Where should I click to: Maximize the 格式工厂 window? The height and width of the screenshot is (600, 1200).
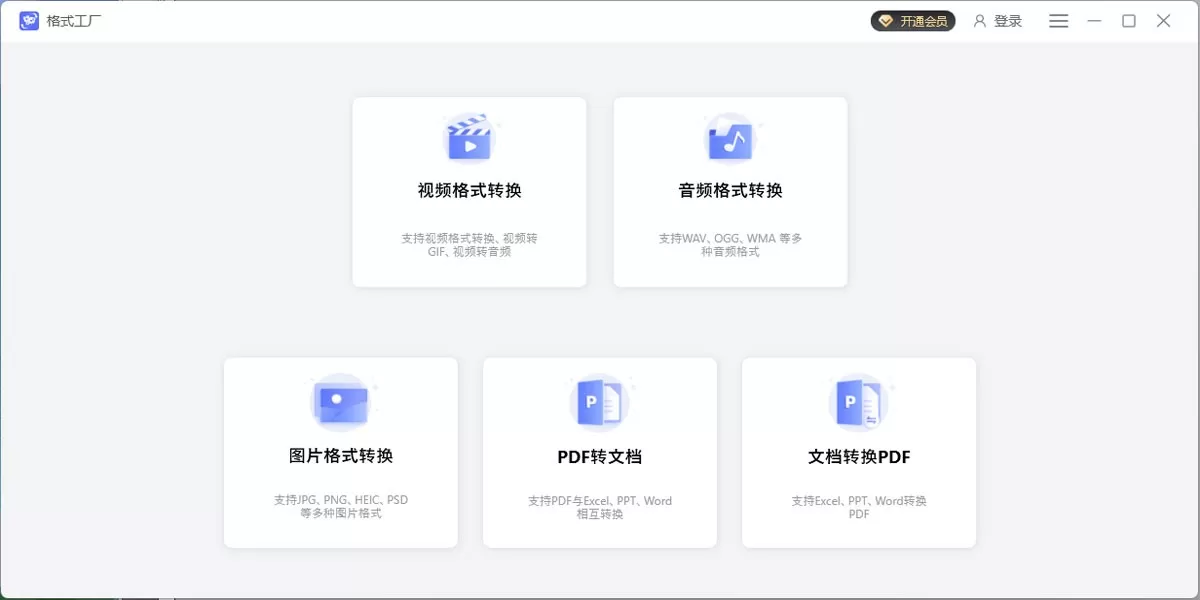pos(1129,21)
